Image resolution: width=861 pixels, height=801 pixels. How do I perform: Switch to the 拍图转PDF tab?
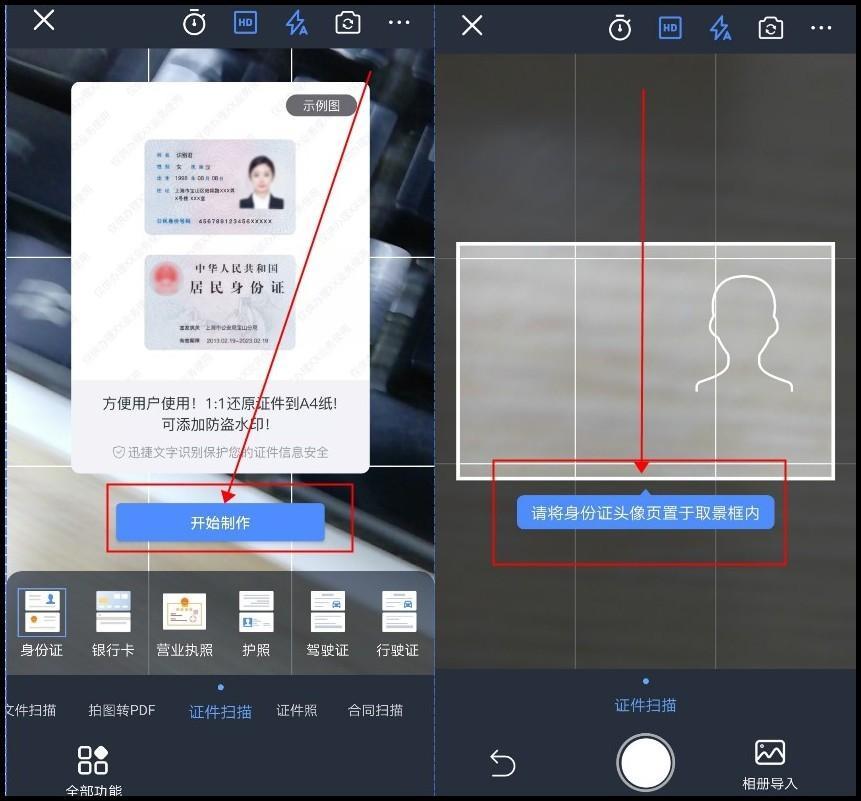[122, 711]
